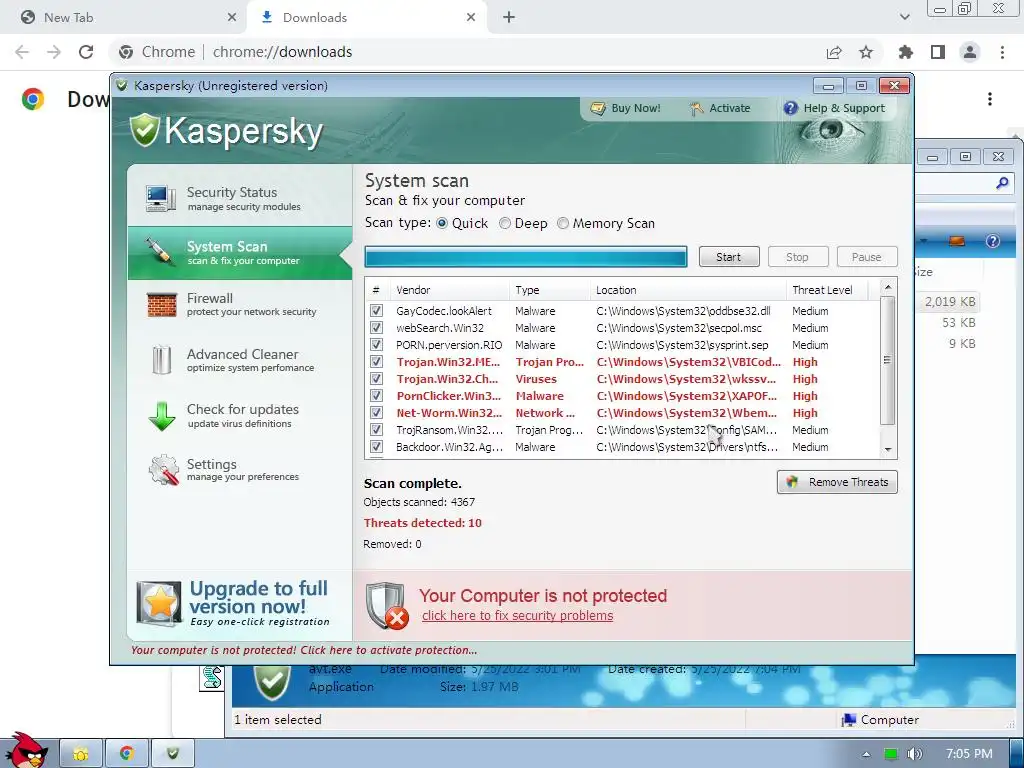This screenshot has height=768, width=1024.
Task: Open Chrome tab search chevron
Action: pyautogui.click(x=904, y=18)
